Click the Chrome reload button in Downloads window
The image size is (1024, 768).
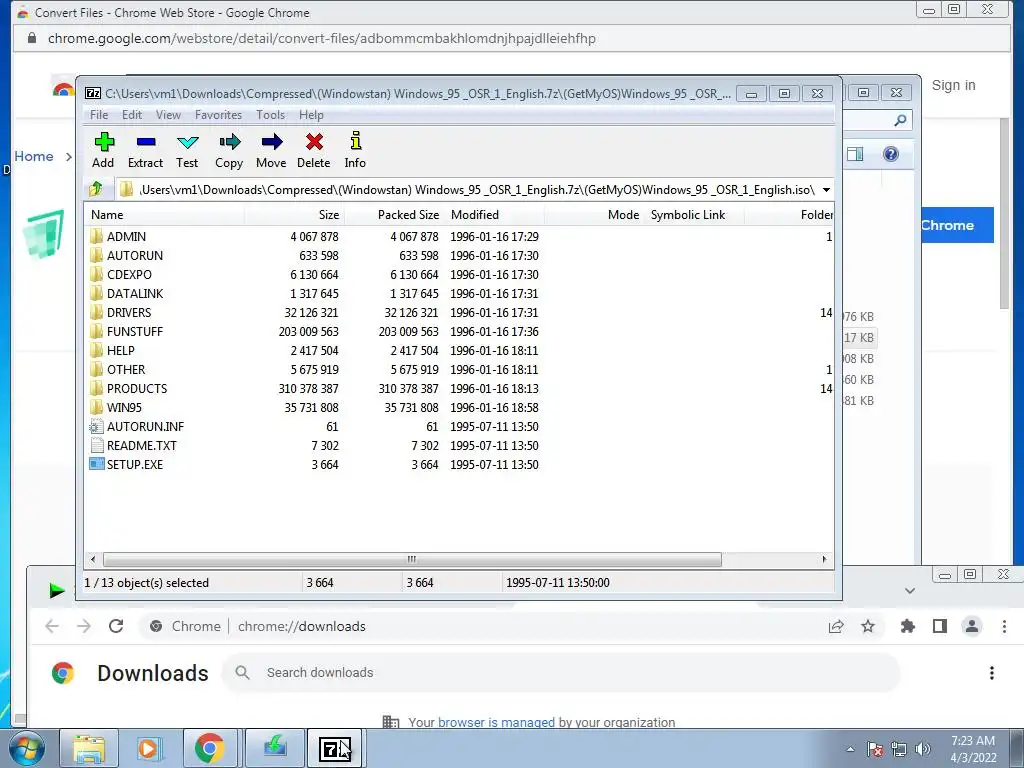[116, 626]
